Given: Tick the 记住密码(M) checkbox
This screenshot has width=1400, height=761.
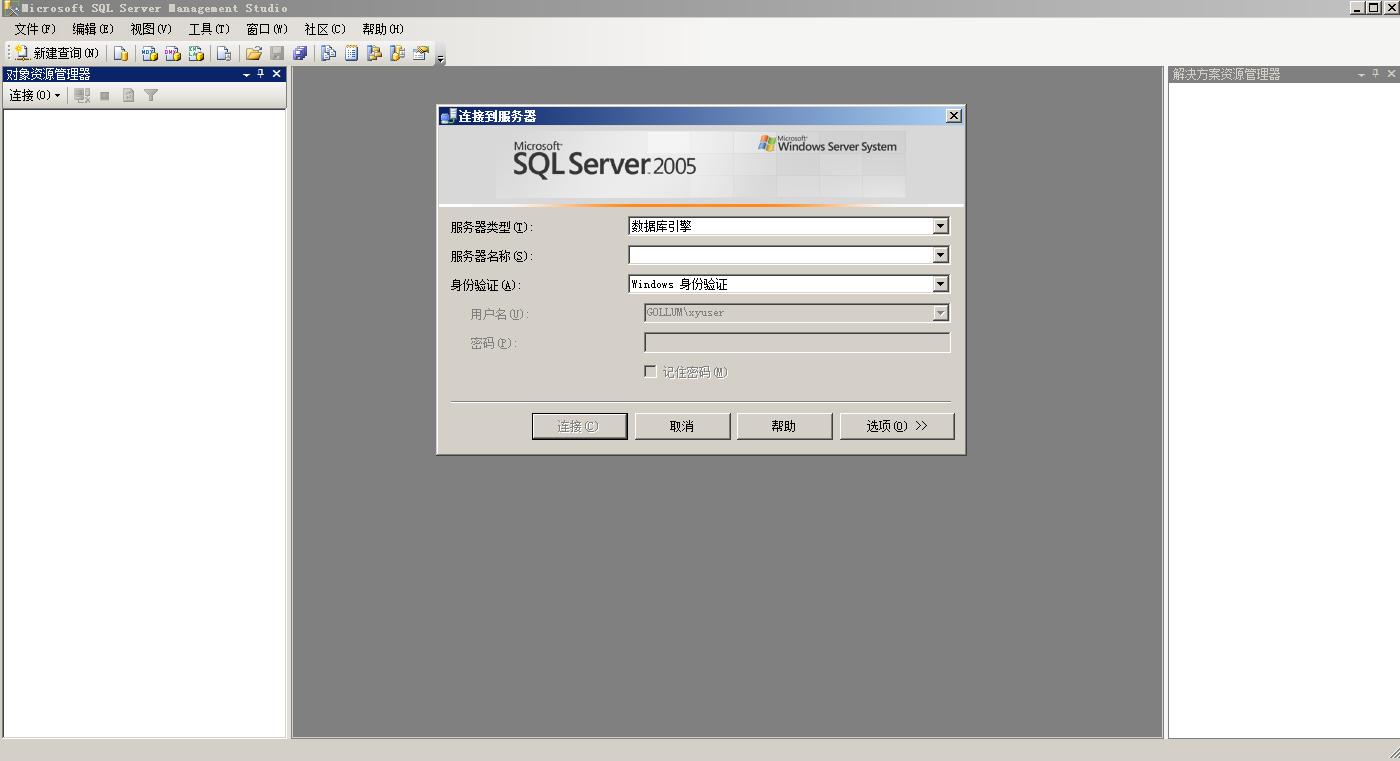Looking at the screenshot, I should coord(650,371).
